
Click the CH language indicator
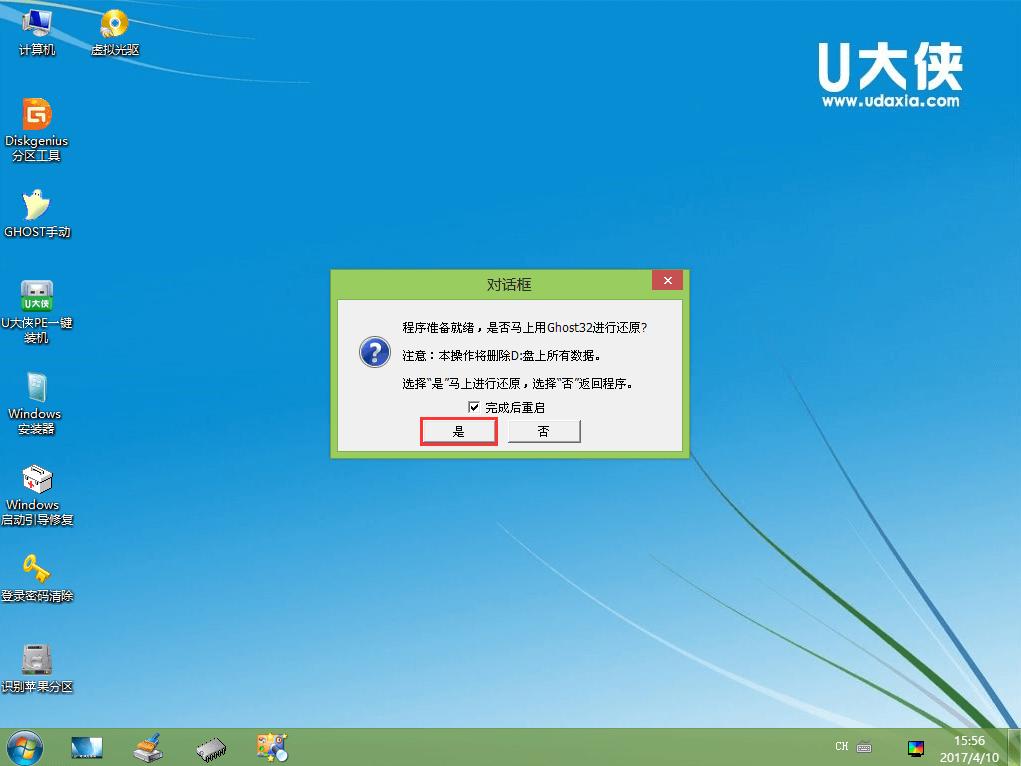tap(841, 747)
